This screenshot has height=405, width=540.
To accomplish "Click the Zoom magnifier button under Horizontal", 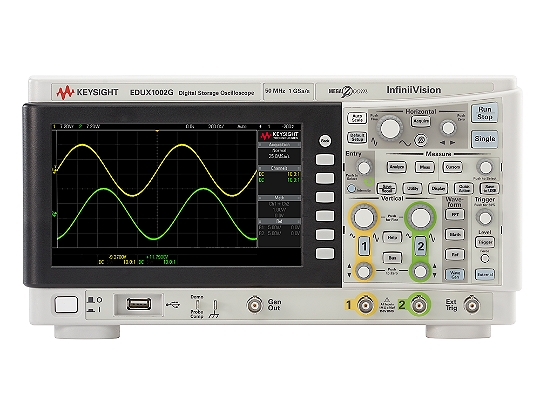I will (x=420, y=140).
